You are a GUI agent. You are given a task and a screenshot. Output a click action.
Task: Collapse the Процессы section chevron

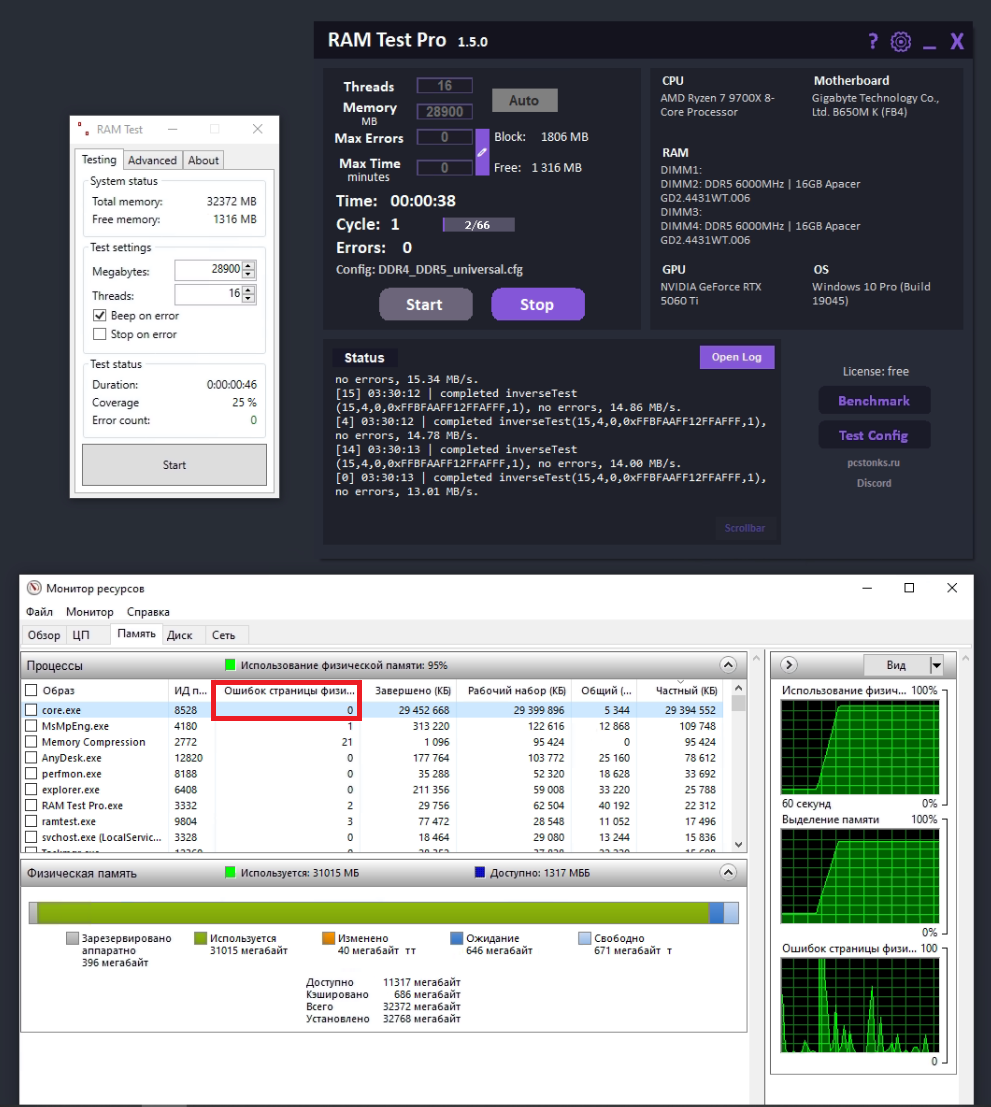(728, 665)
